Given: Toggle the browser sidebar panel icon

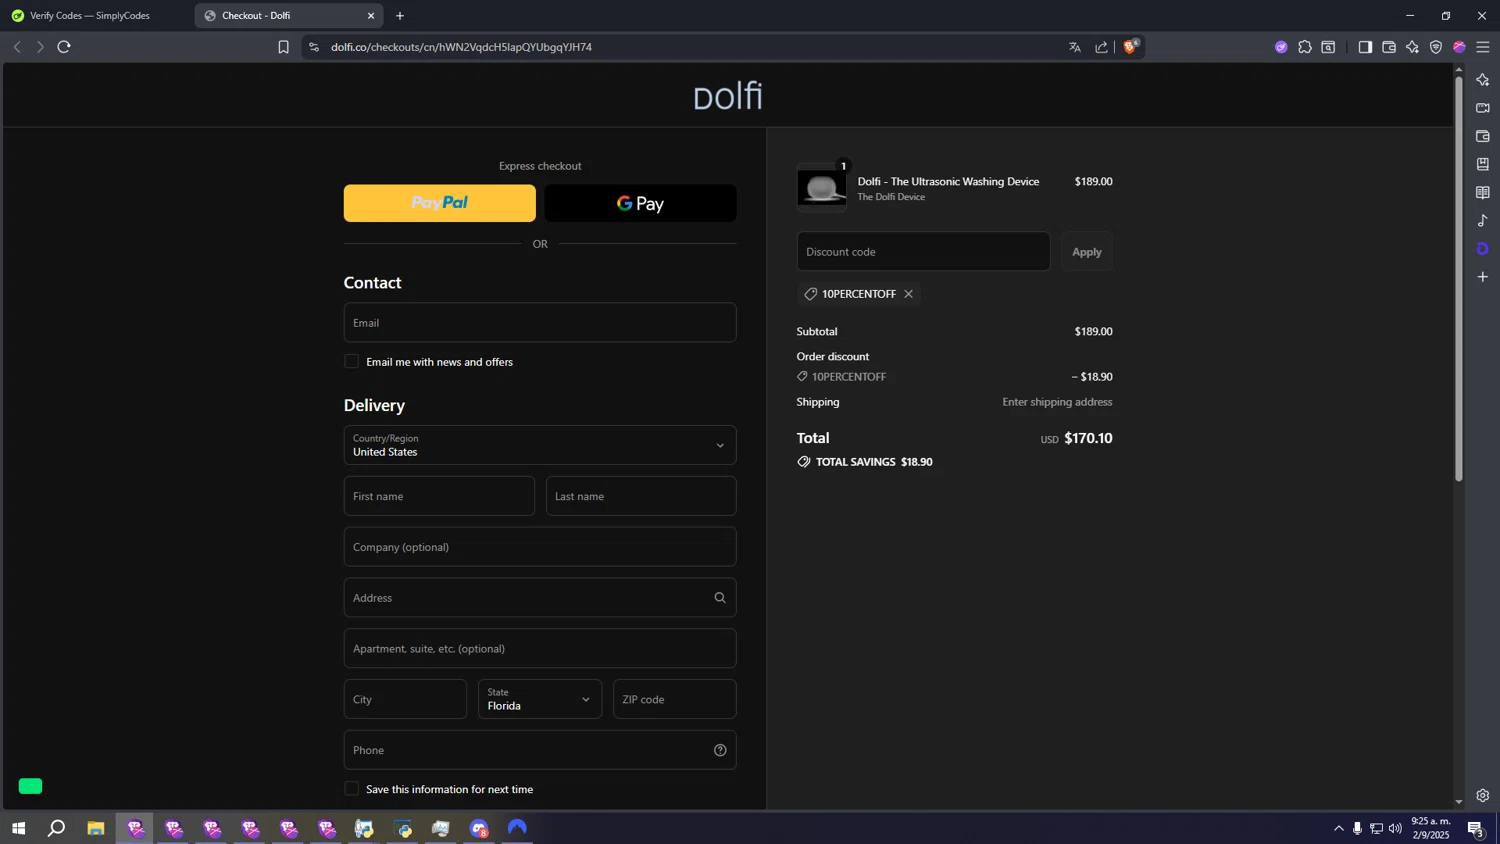Looking at the screenshot, I should pos(1365,47).
